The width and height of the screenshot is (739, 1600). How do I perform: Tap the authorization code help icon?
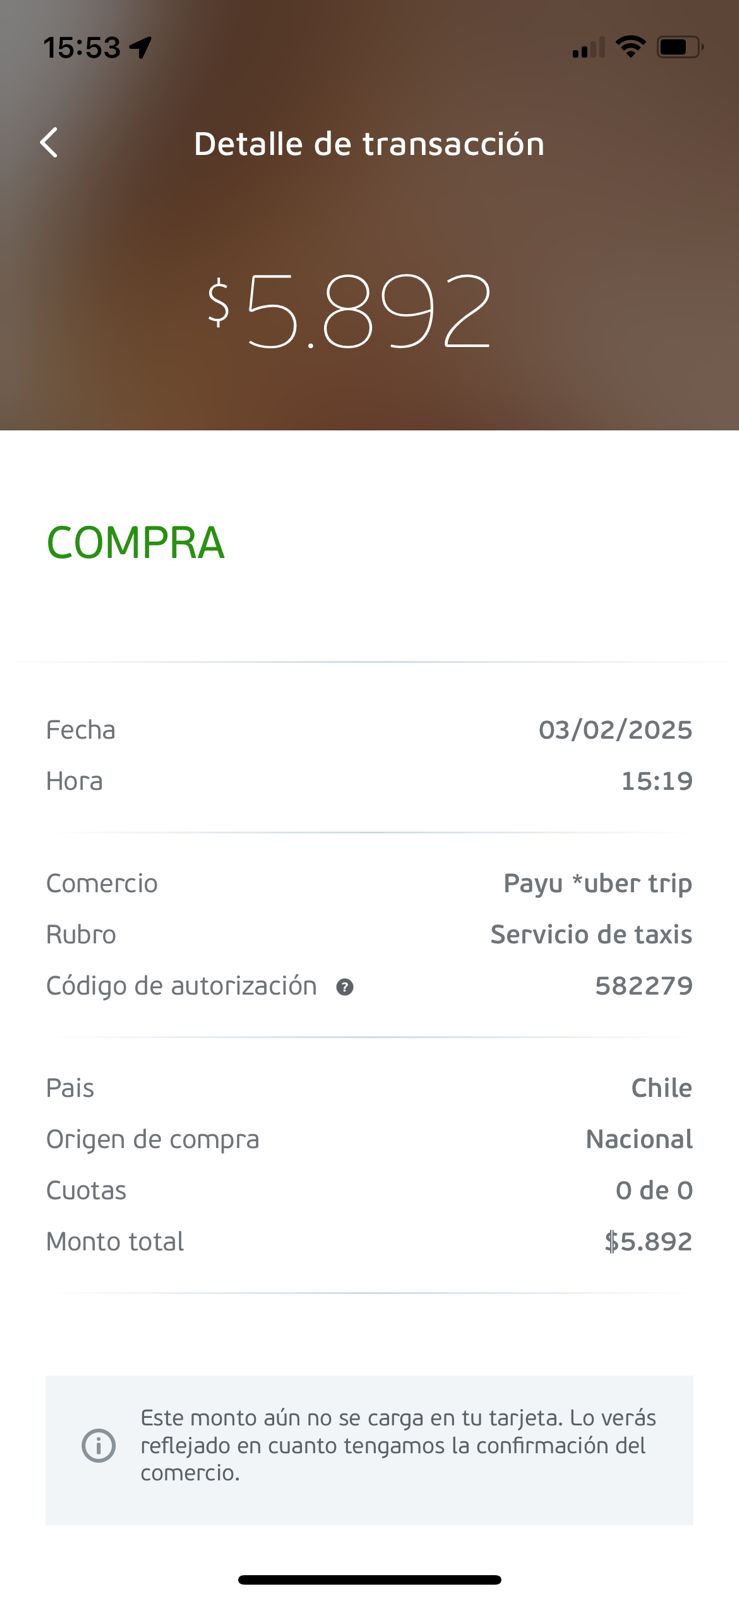coord(345,987)
